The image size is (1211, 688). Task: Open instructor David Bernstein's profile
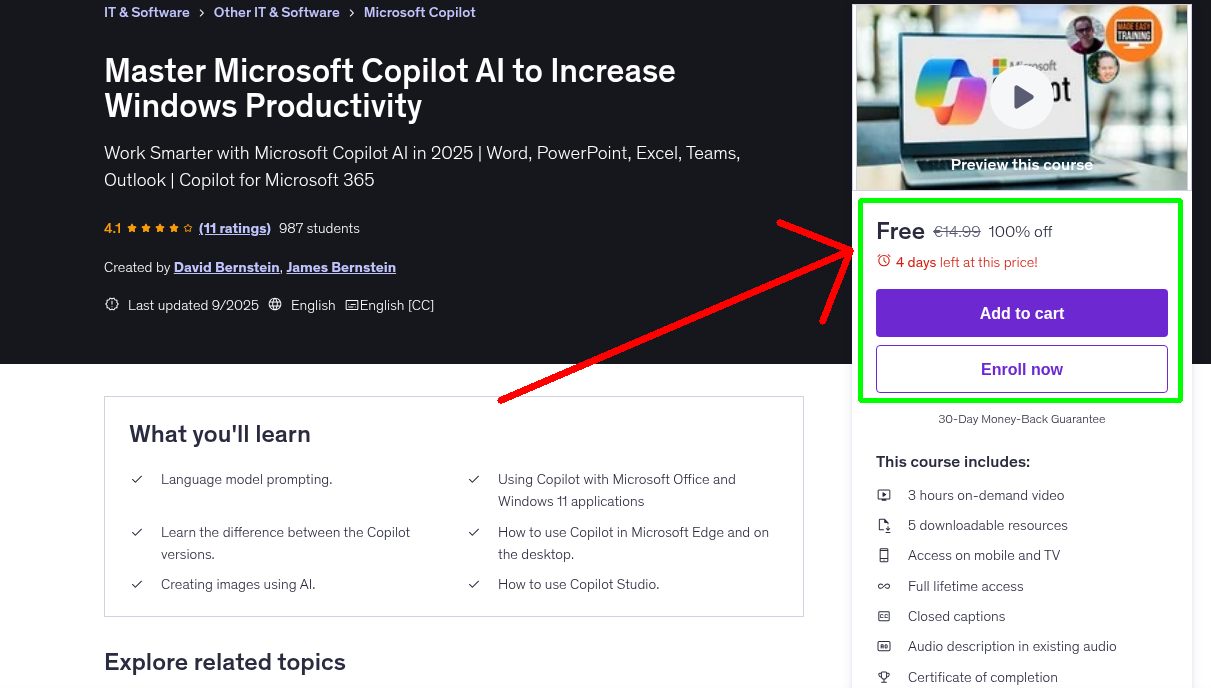226,267
